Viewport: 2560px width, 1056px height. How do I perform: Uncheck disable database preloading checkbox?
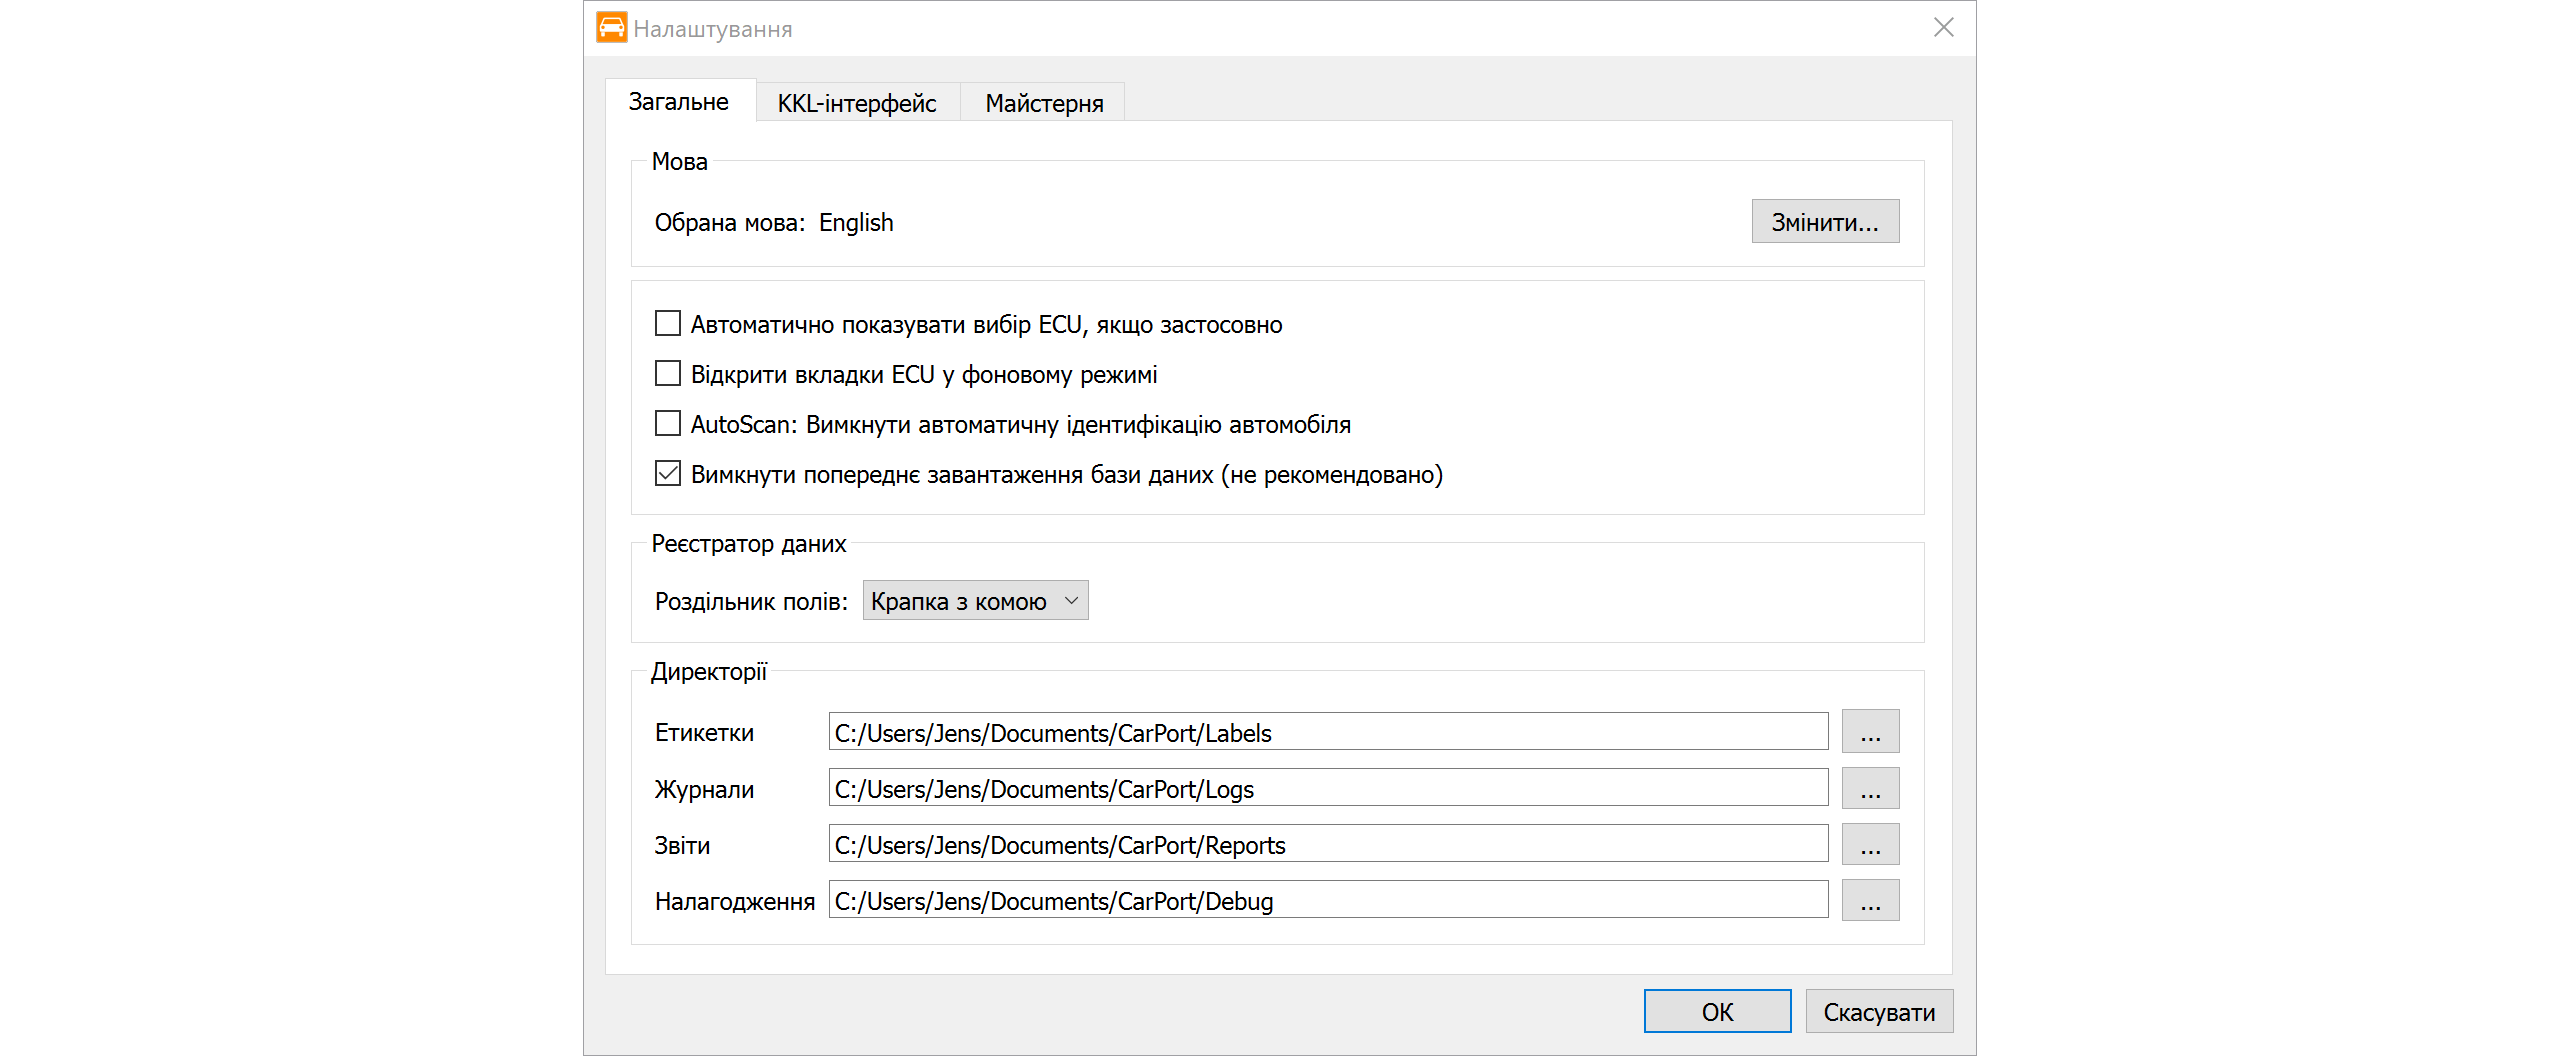[668, 474]
